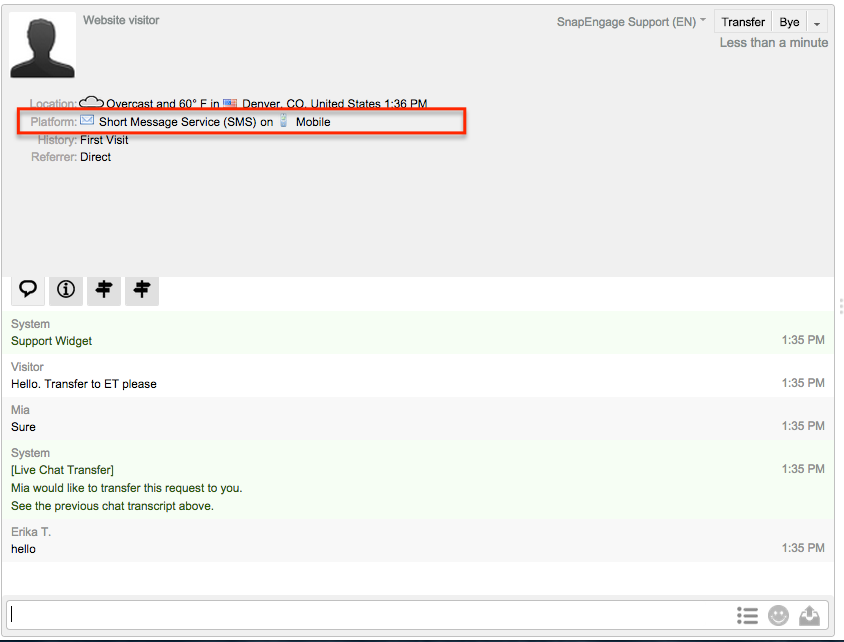Click Mia's 'Sure' message
Image resolution: width=844 pixels, height=642 pixels.
click(x=23, y=427)
